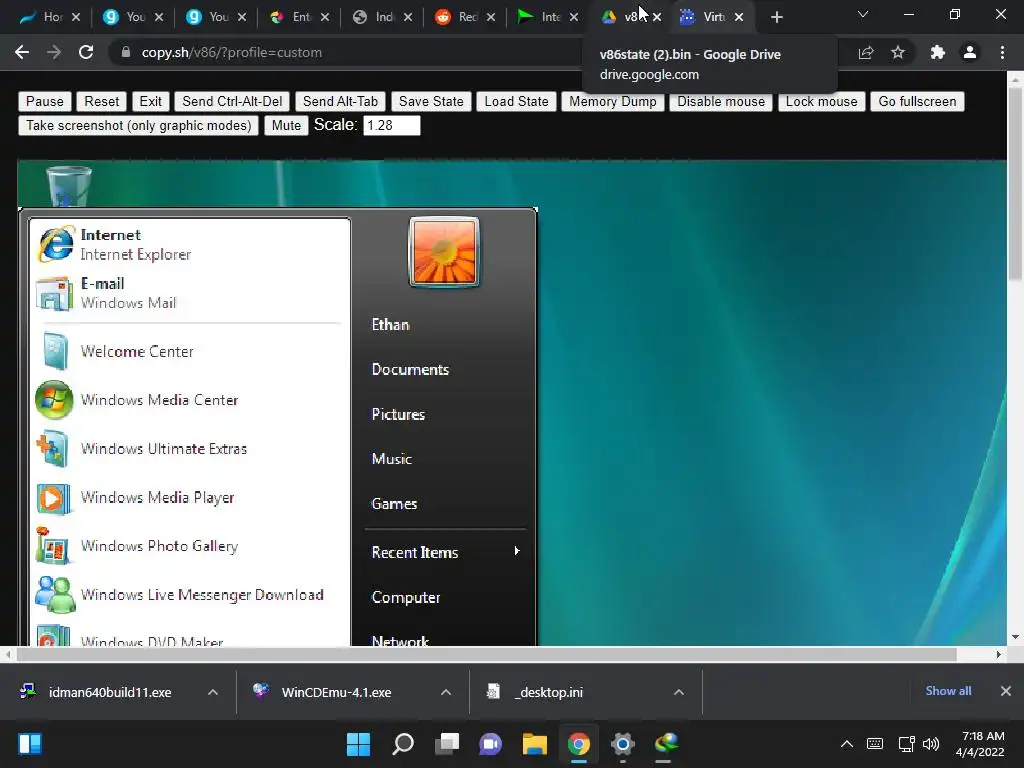Click the user account flower picture
This screenshot has height=768, width=1024.
pos(444,252)
